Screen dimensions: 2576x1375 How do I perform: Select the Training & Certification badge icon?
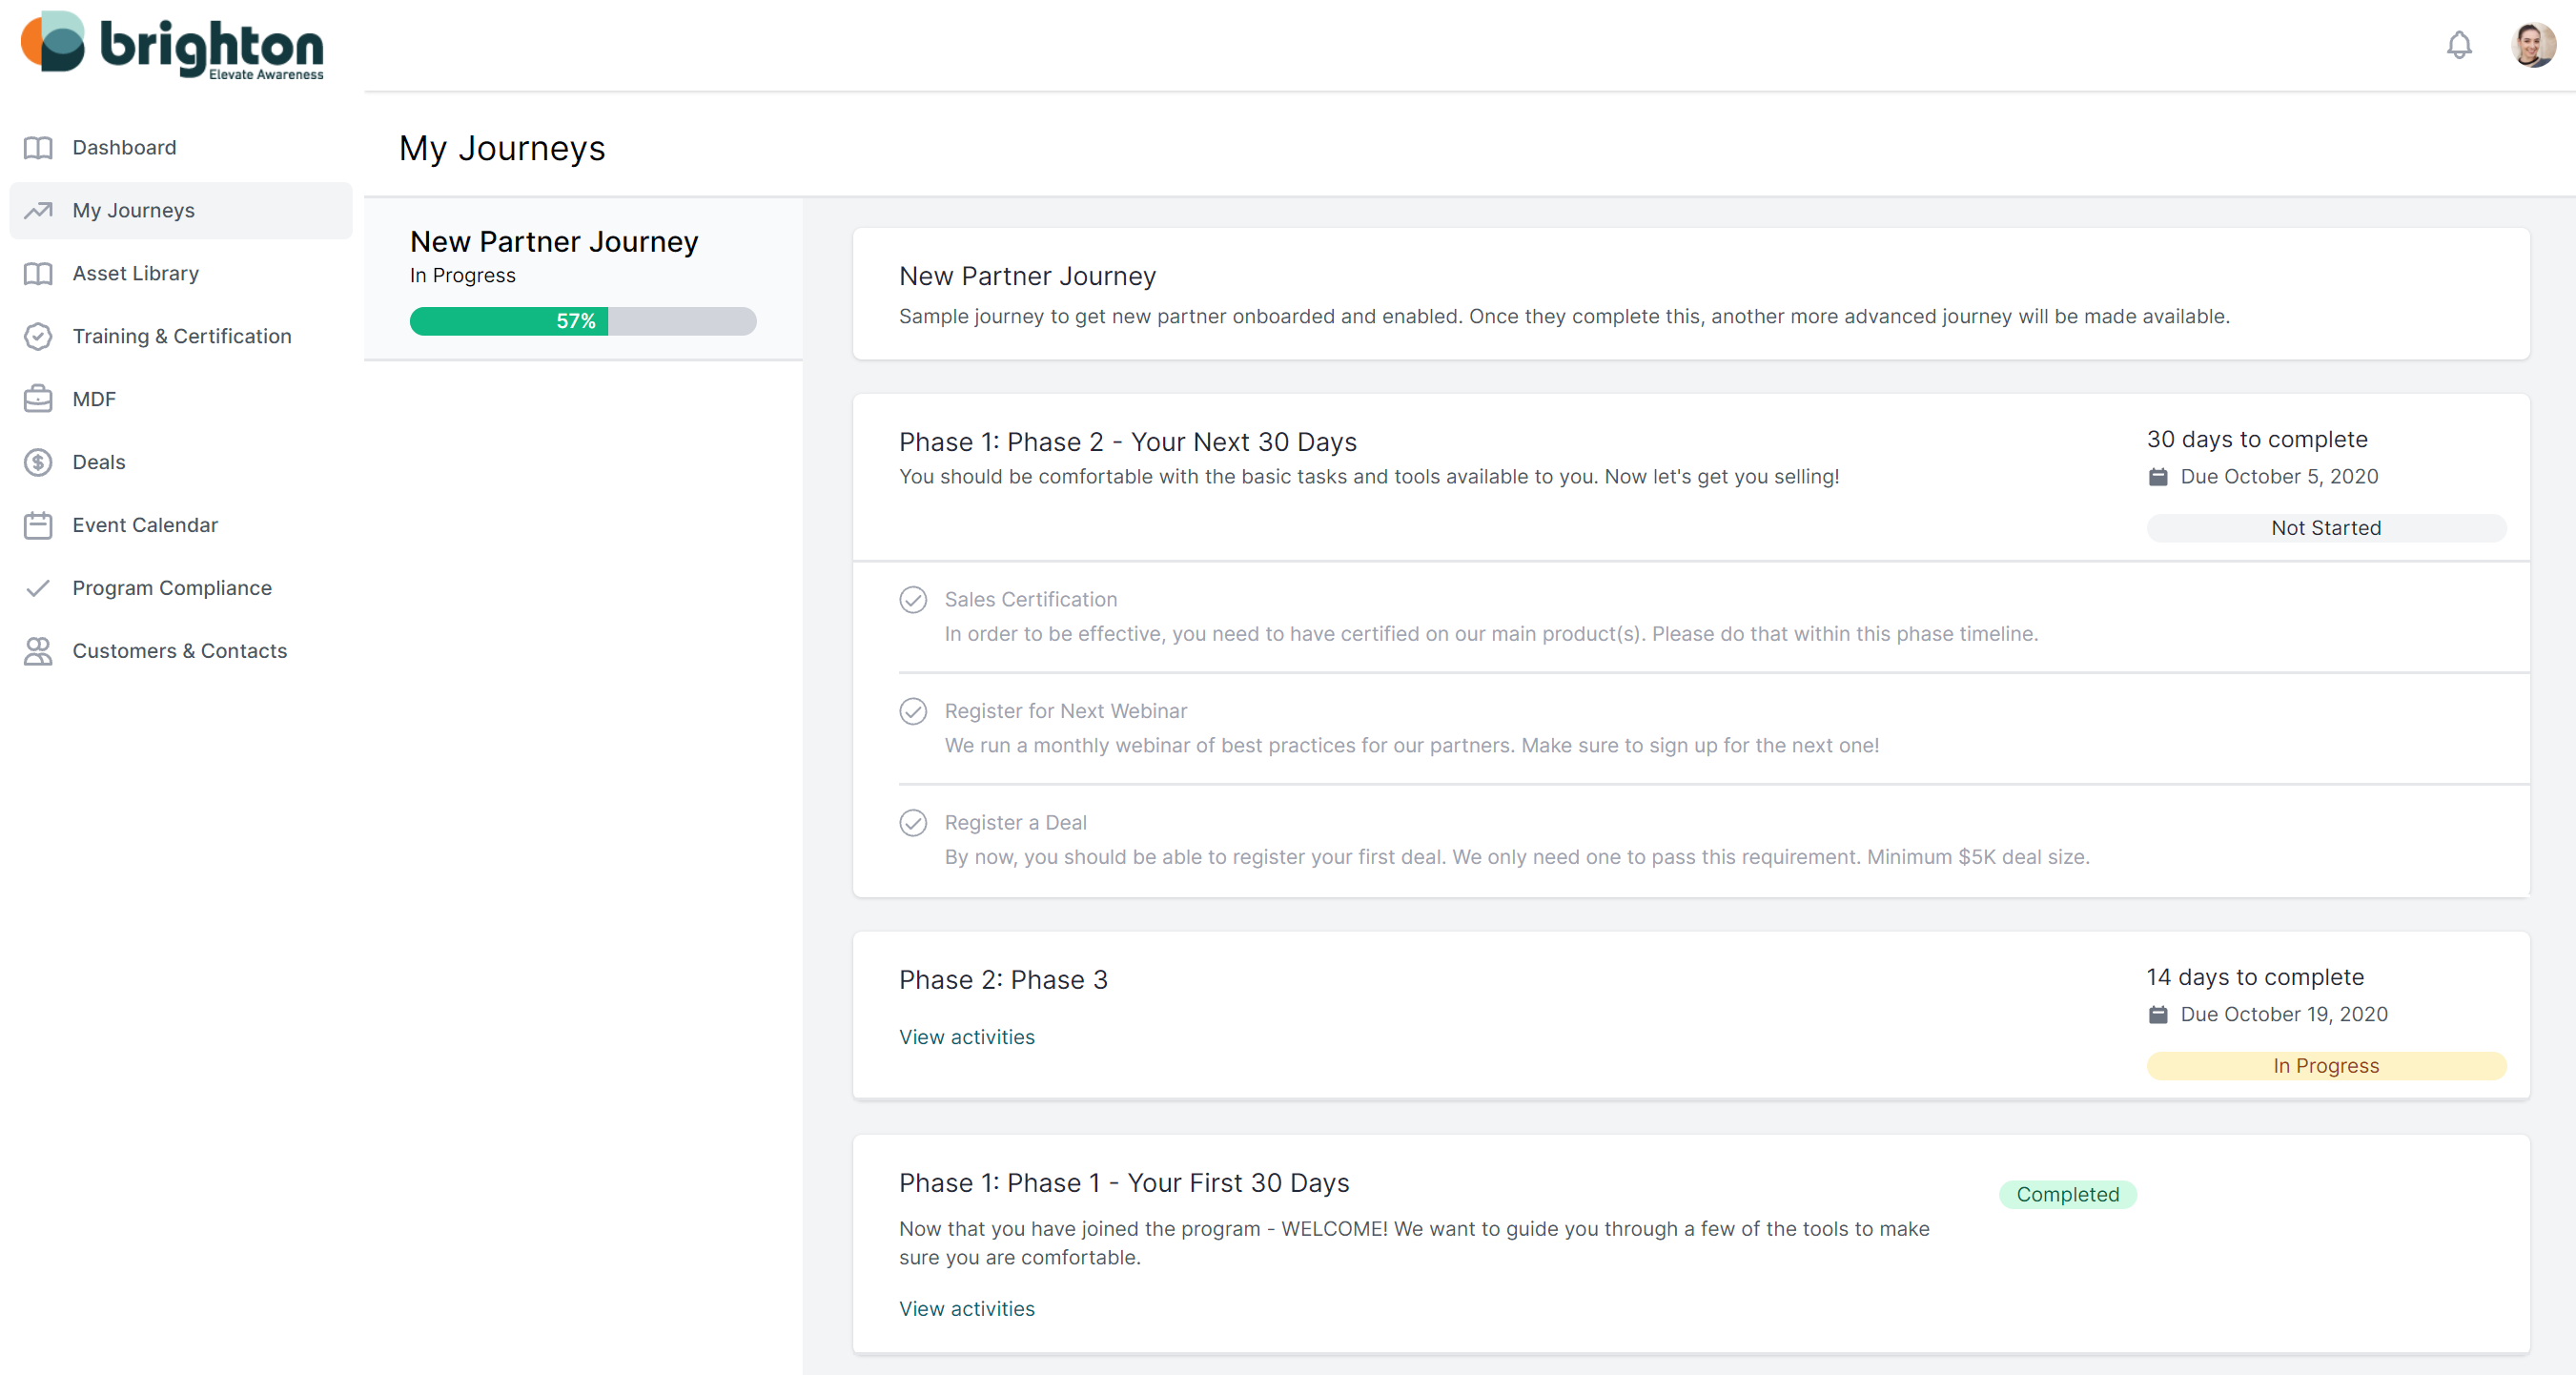38,336
